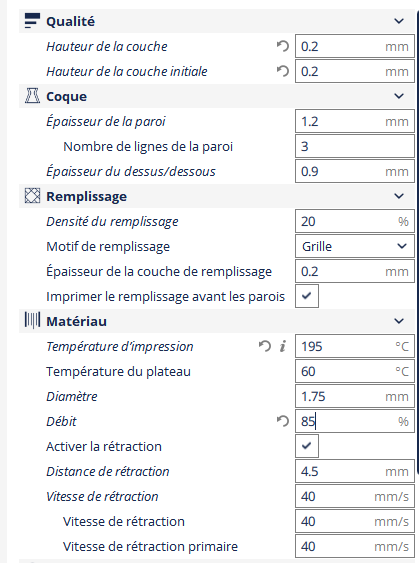Click the Remplissage infill pattern icon
Screen dimensions: 419x563
pos(32,196)
